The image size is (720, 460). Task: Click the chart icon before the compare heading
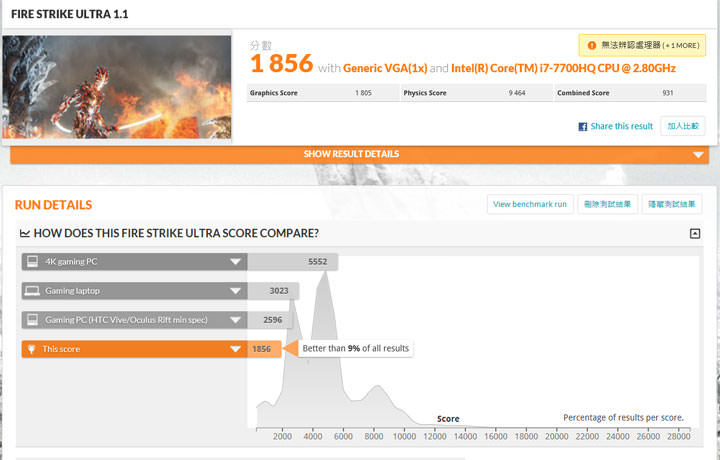click(25, 233)
